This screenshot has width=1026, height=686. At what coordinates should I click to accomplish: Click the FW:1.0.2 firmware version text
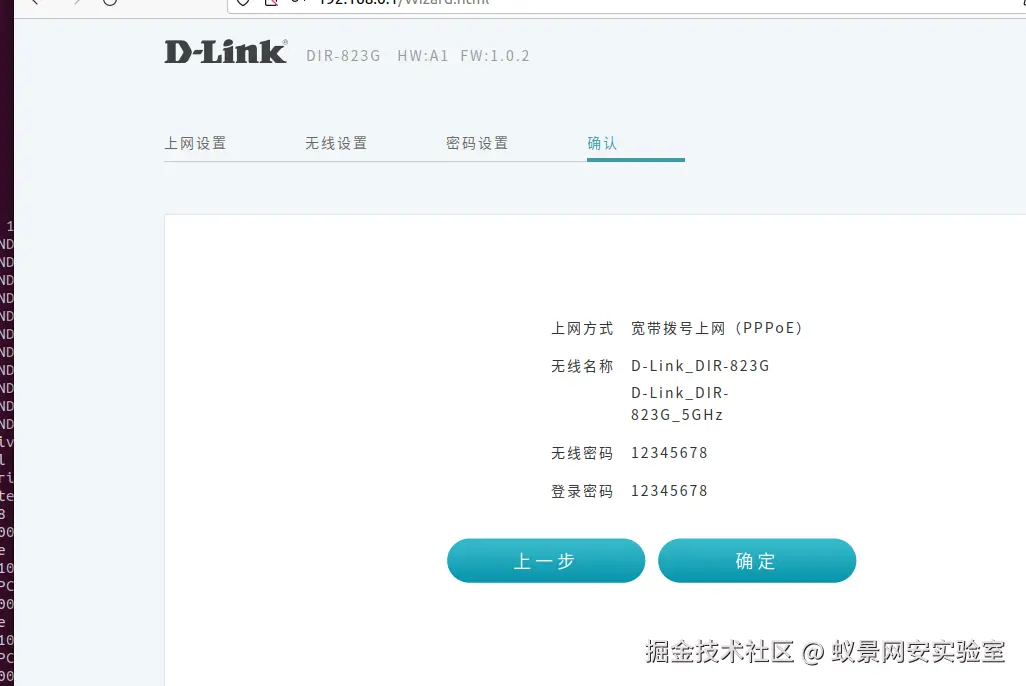pyautogui.click(x=495, y=56)
